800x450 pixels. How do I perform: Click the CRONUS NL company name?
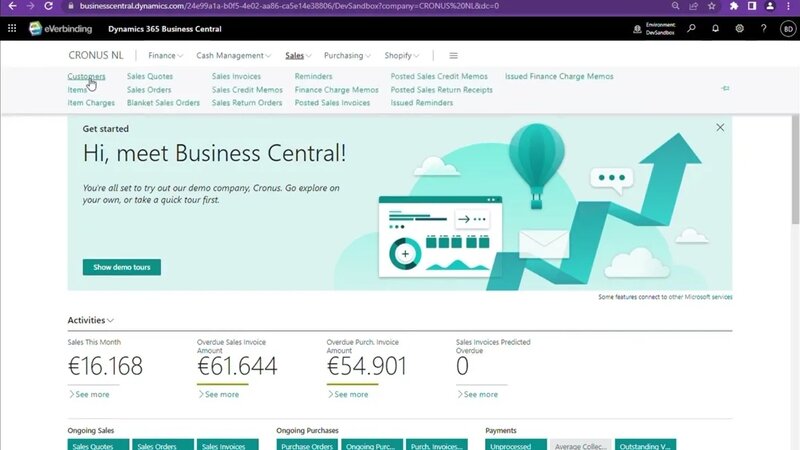(x=96, y=56)
